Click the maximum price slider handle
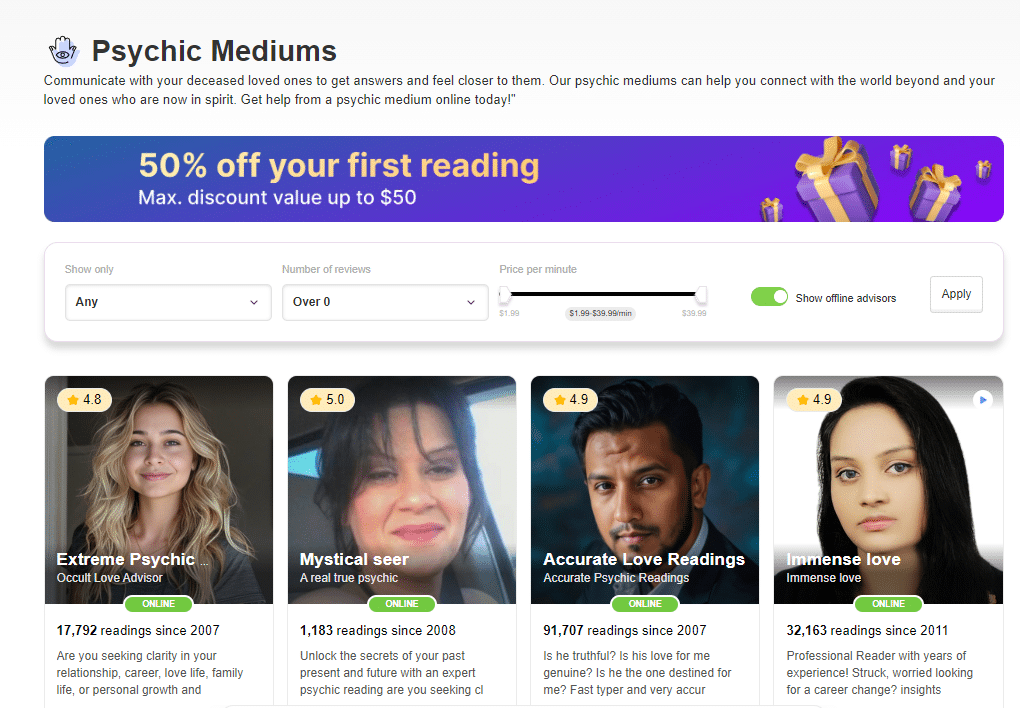The image size is (1020, 708). (x=701, y=294)
